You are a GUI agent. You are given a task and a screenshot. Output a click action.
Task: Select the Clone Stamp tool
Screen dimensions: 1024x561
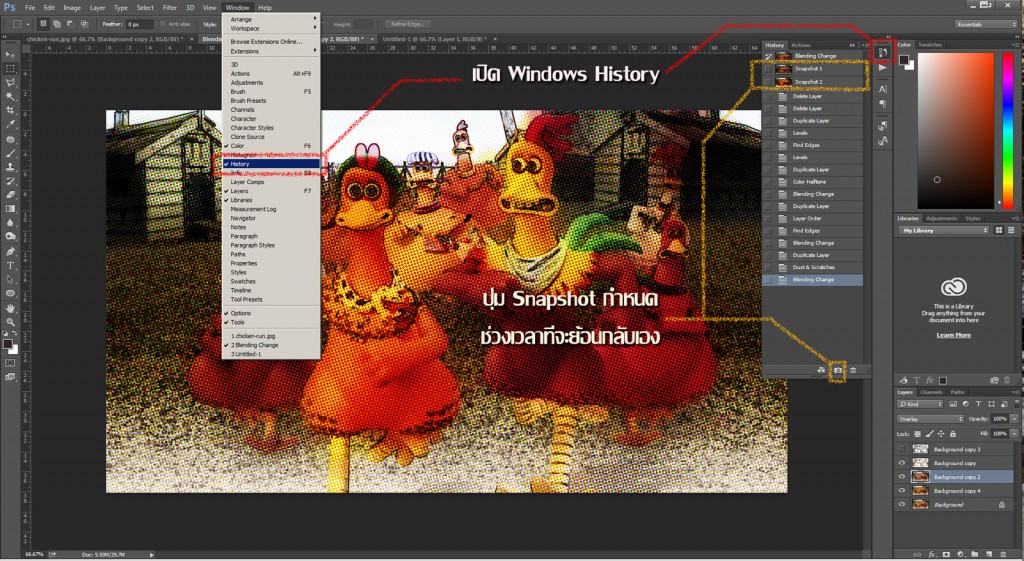coord(10,167)
